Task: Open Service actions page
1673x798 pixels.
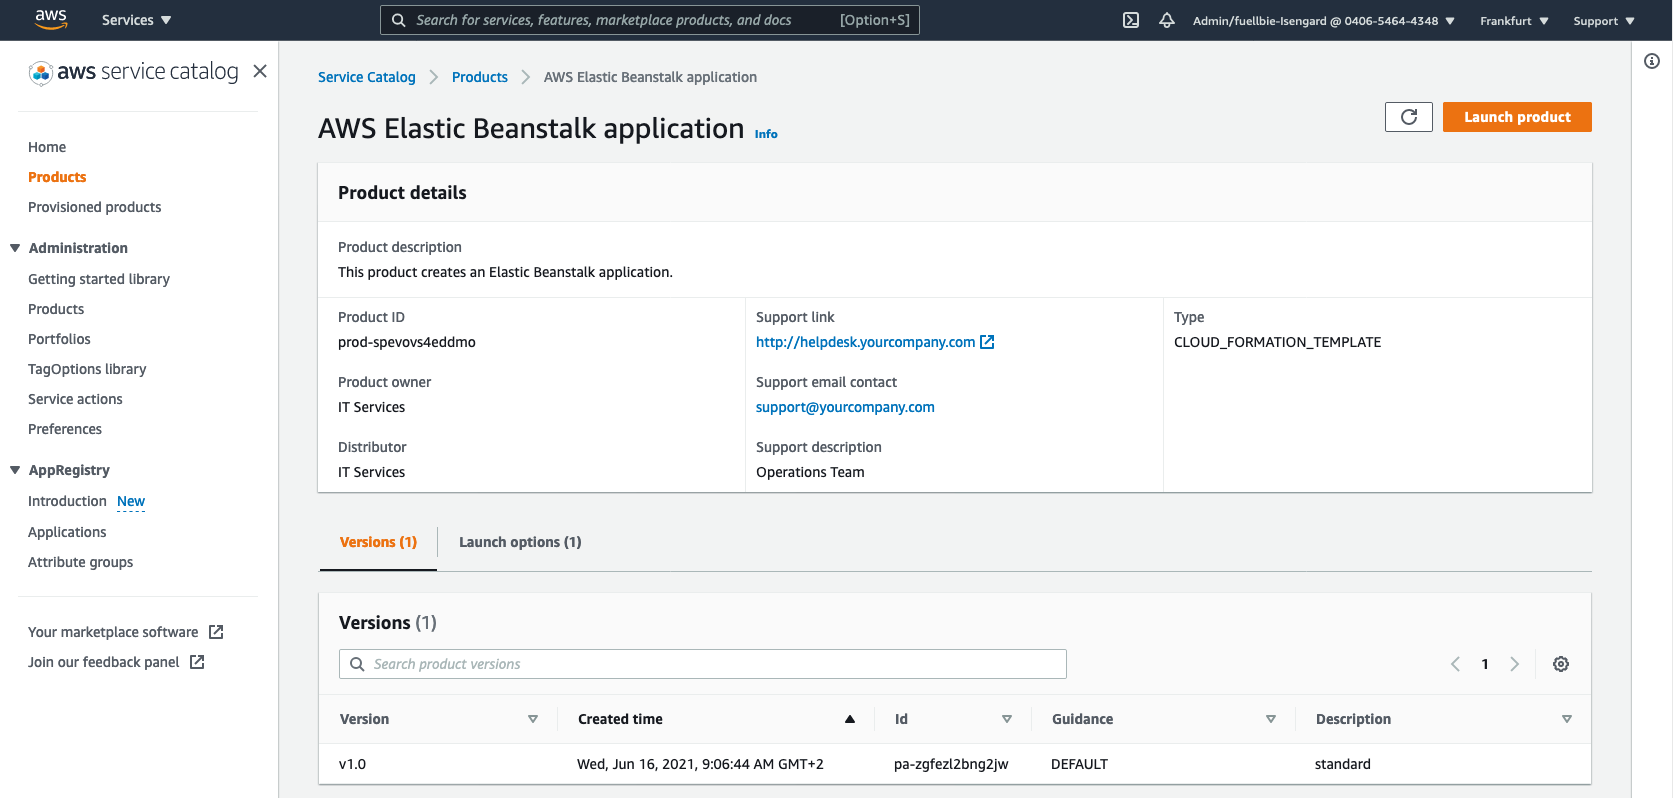Action: (75, 399)
